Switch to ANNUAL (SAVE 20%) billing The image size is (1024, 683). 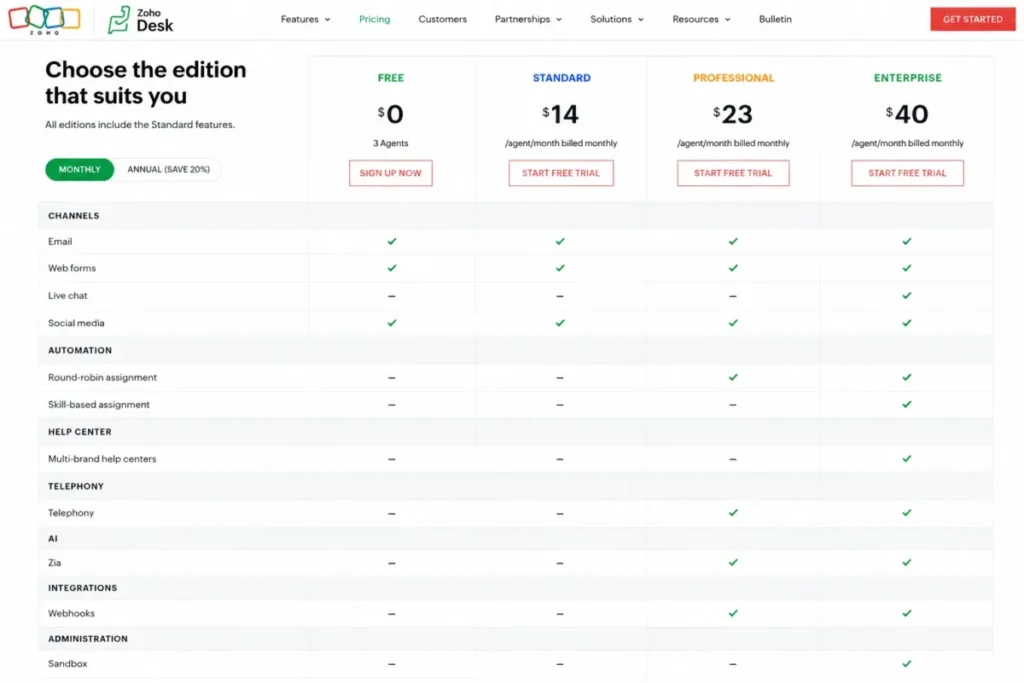tap(168, 170)
